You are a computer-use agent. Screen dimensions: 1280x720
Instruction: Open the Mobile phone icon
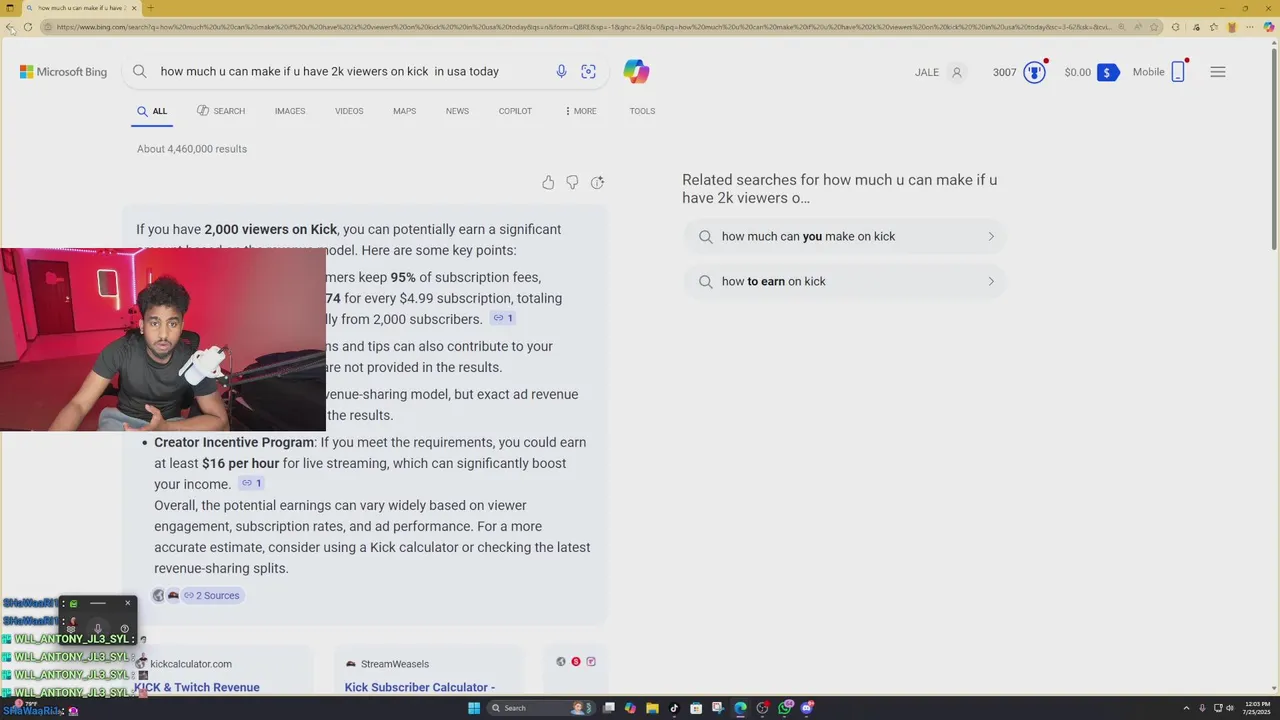click(1178, 72)
